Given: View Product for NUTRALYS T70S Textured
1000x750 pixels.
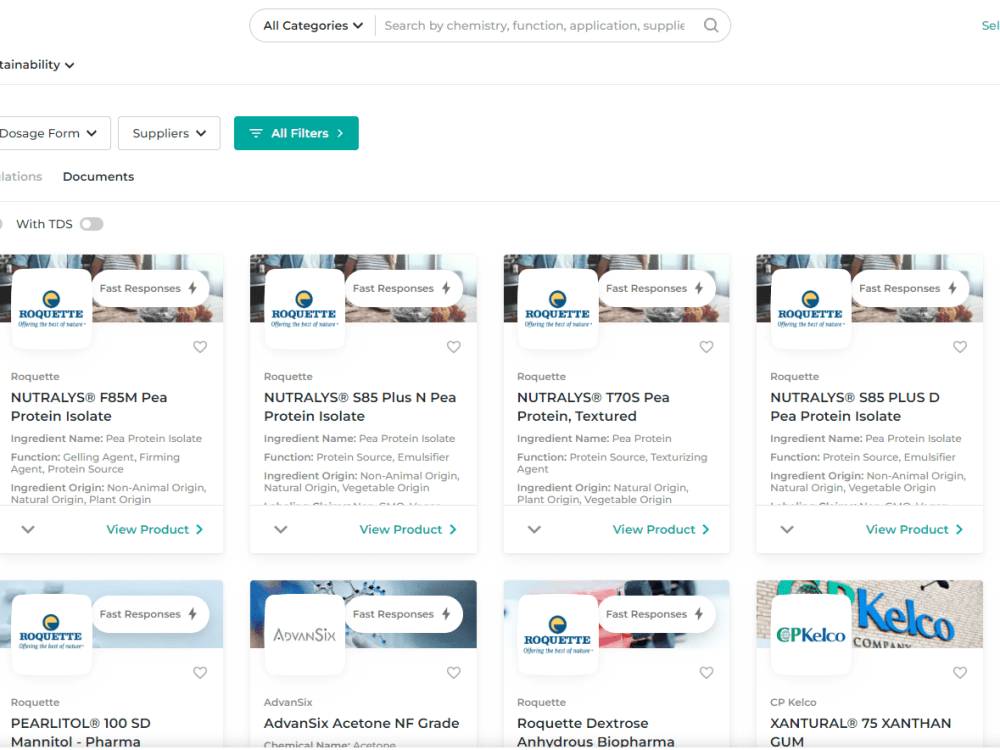Looking at the screenshot, I should [661, 529].
